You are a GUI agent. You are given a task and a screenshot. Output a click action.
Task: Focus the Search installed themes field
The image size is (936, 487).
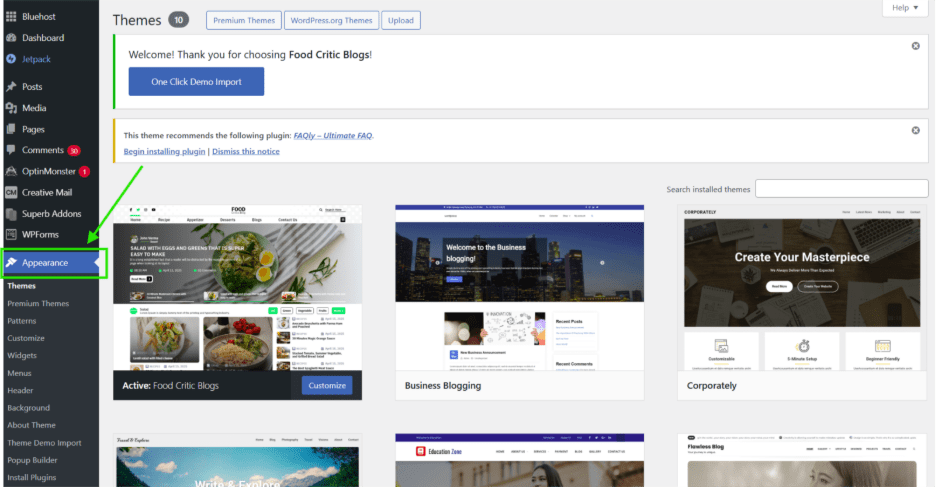[x=842, y=189]
